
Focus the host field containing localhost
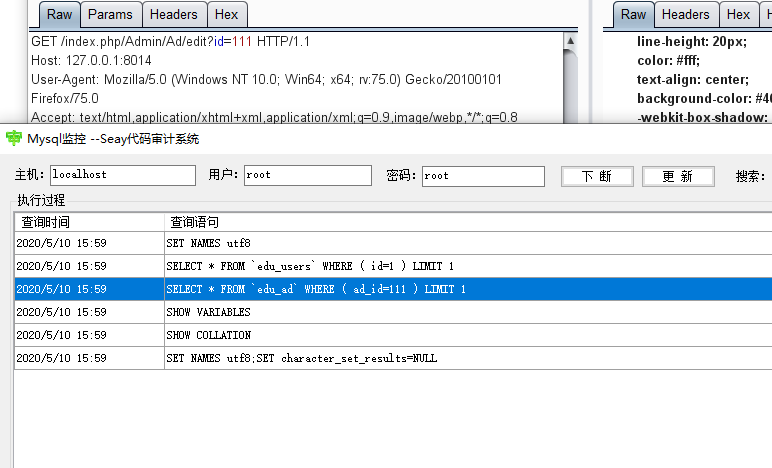pyautogui.click(x=123, y=175)
